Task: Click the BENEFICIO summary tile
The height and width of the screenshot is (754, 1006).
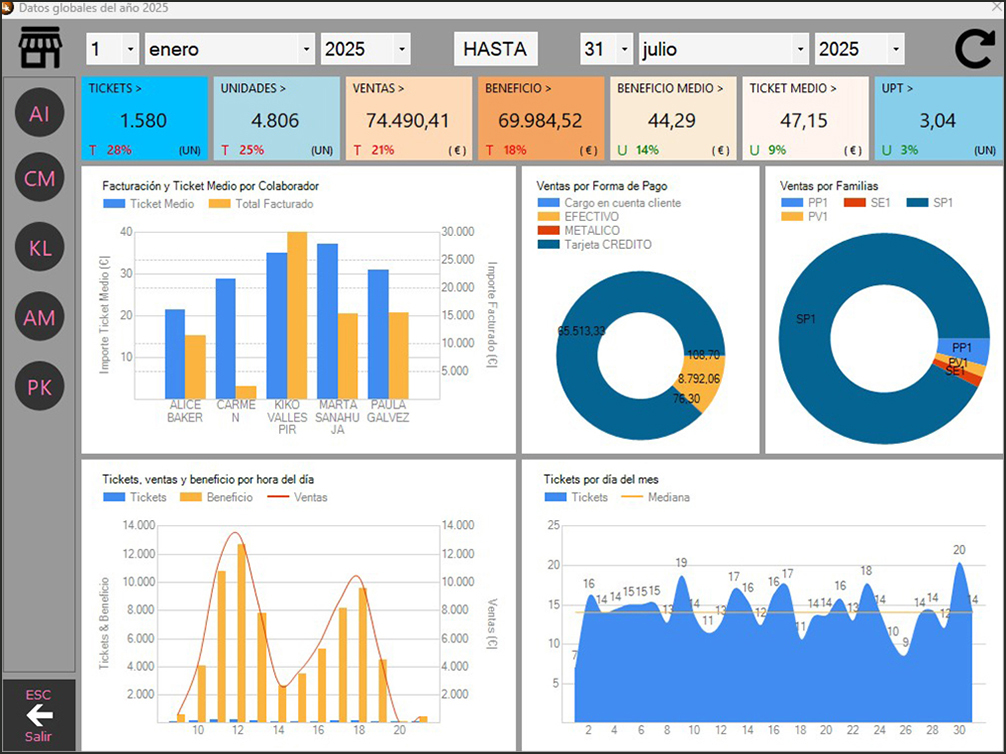Action: [540, 119]
